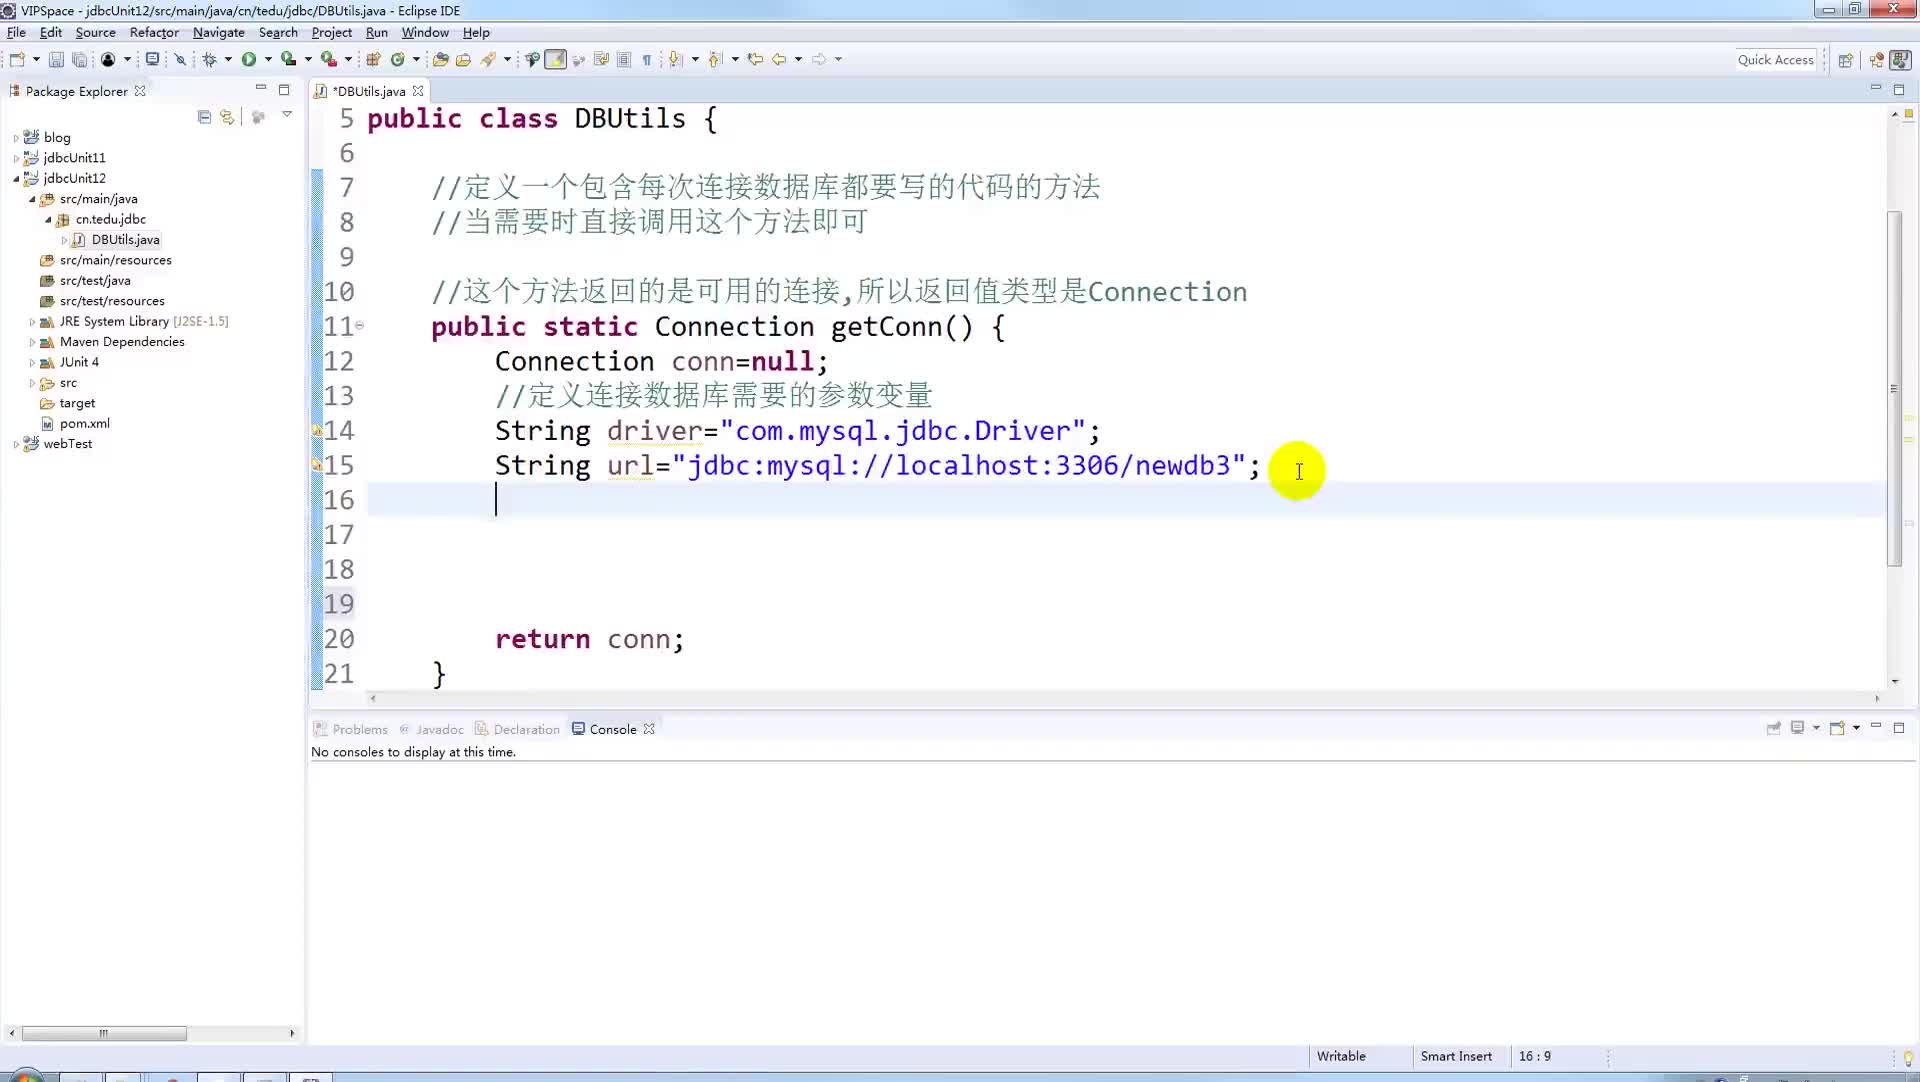The height and width of the screenshot is (1082, 1920).
Task: Click the Quick Access search field
Action: (1775, 60)
